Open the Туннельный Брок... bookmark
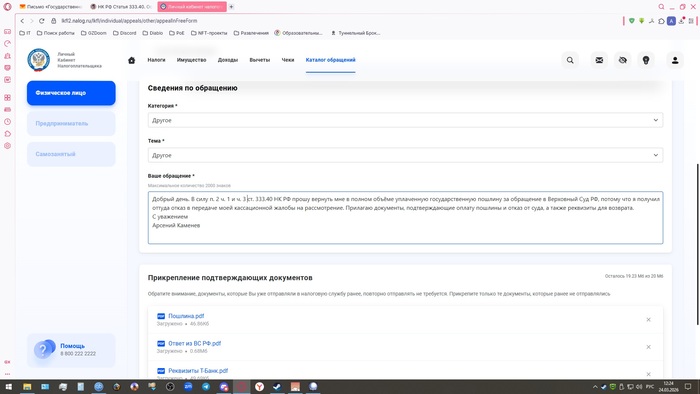Image resolution: width=700 pixels, height=394 pixels. [x=355, y=33]
